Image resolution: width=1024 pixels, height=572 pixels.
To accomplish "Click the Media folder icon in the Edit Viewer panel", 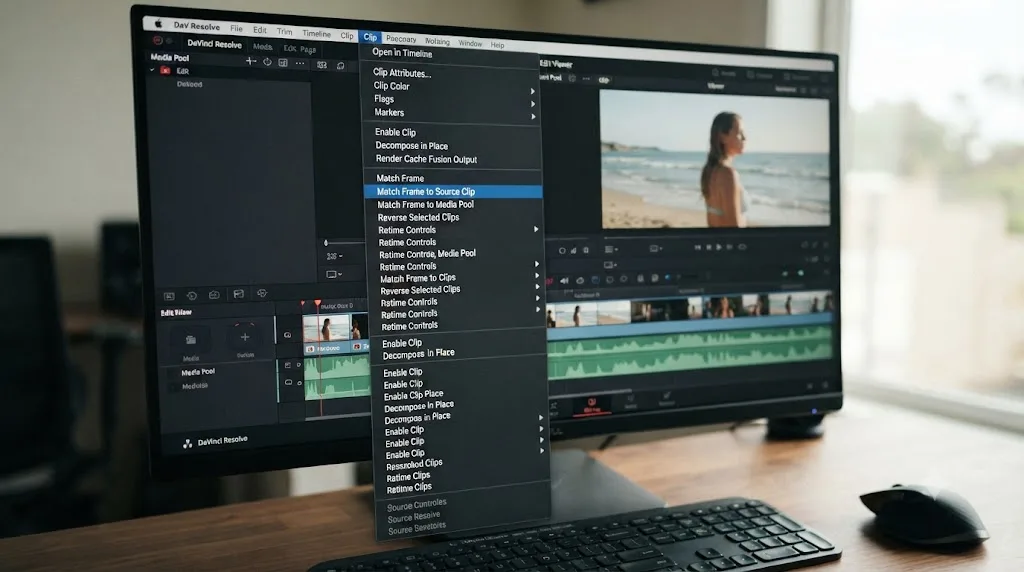I will point(191,340).
